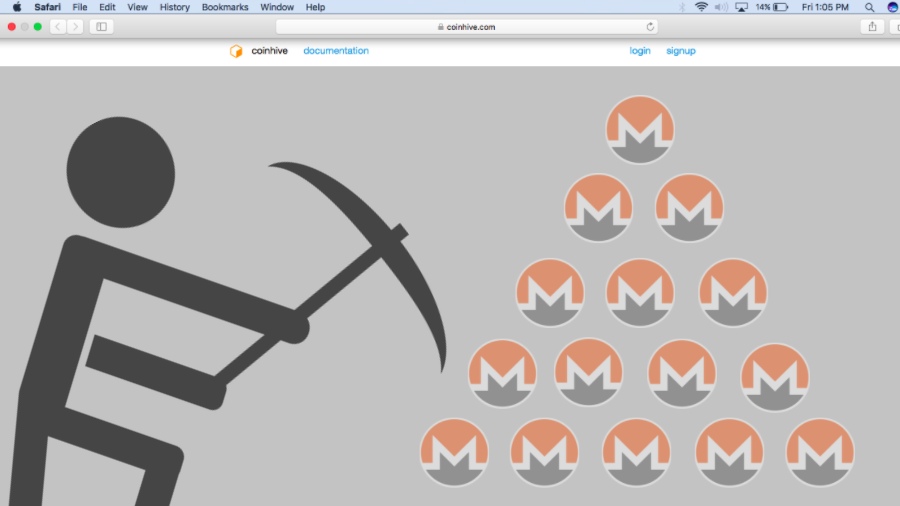Open Siri from the menu bar
The width and height of the screenshot is (900, 506).
click(893, 7)
